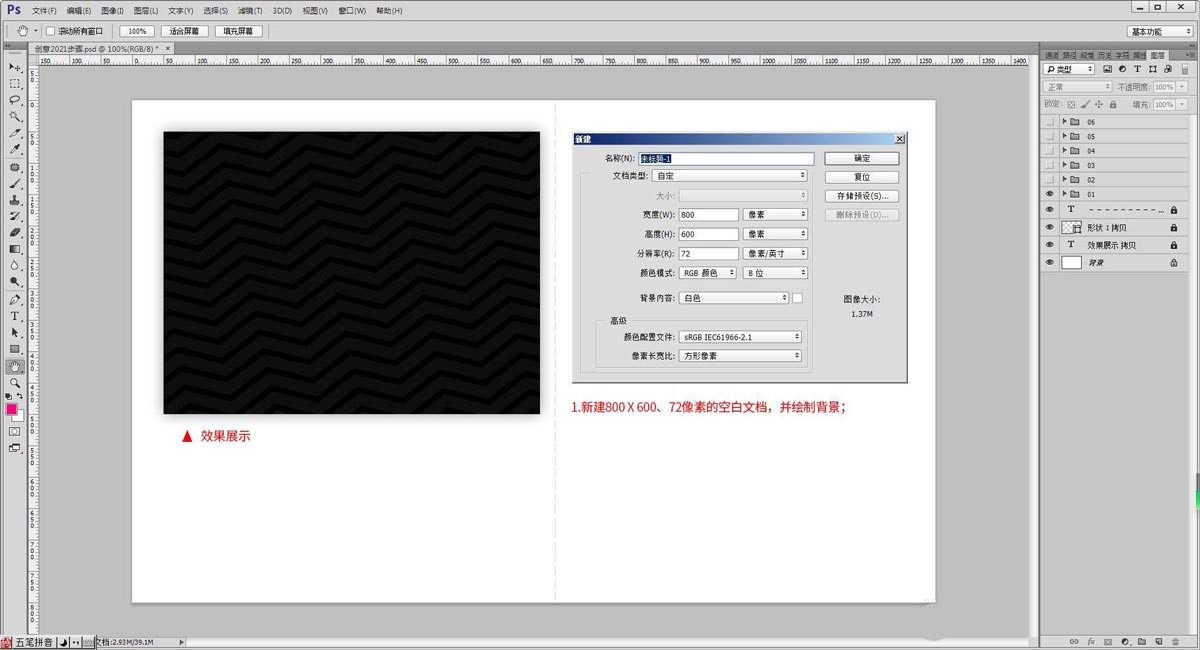The image size is (1200, 650).
Task: Select the Clone Stamp tool
Action: click(15, 200)
